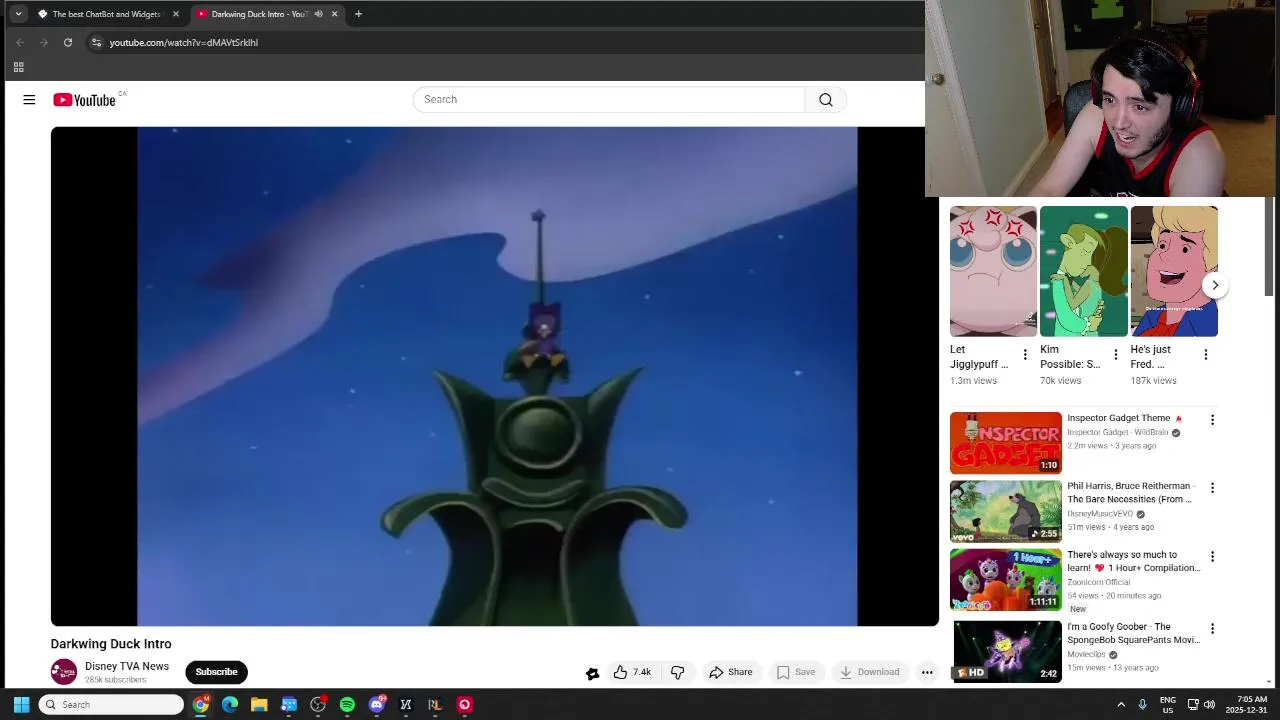Open the DisneyMusicVEVO channel link
The image size is (1280, 720).
[x=1100, y=514]
